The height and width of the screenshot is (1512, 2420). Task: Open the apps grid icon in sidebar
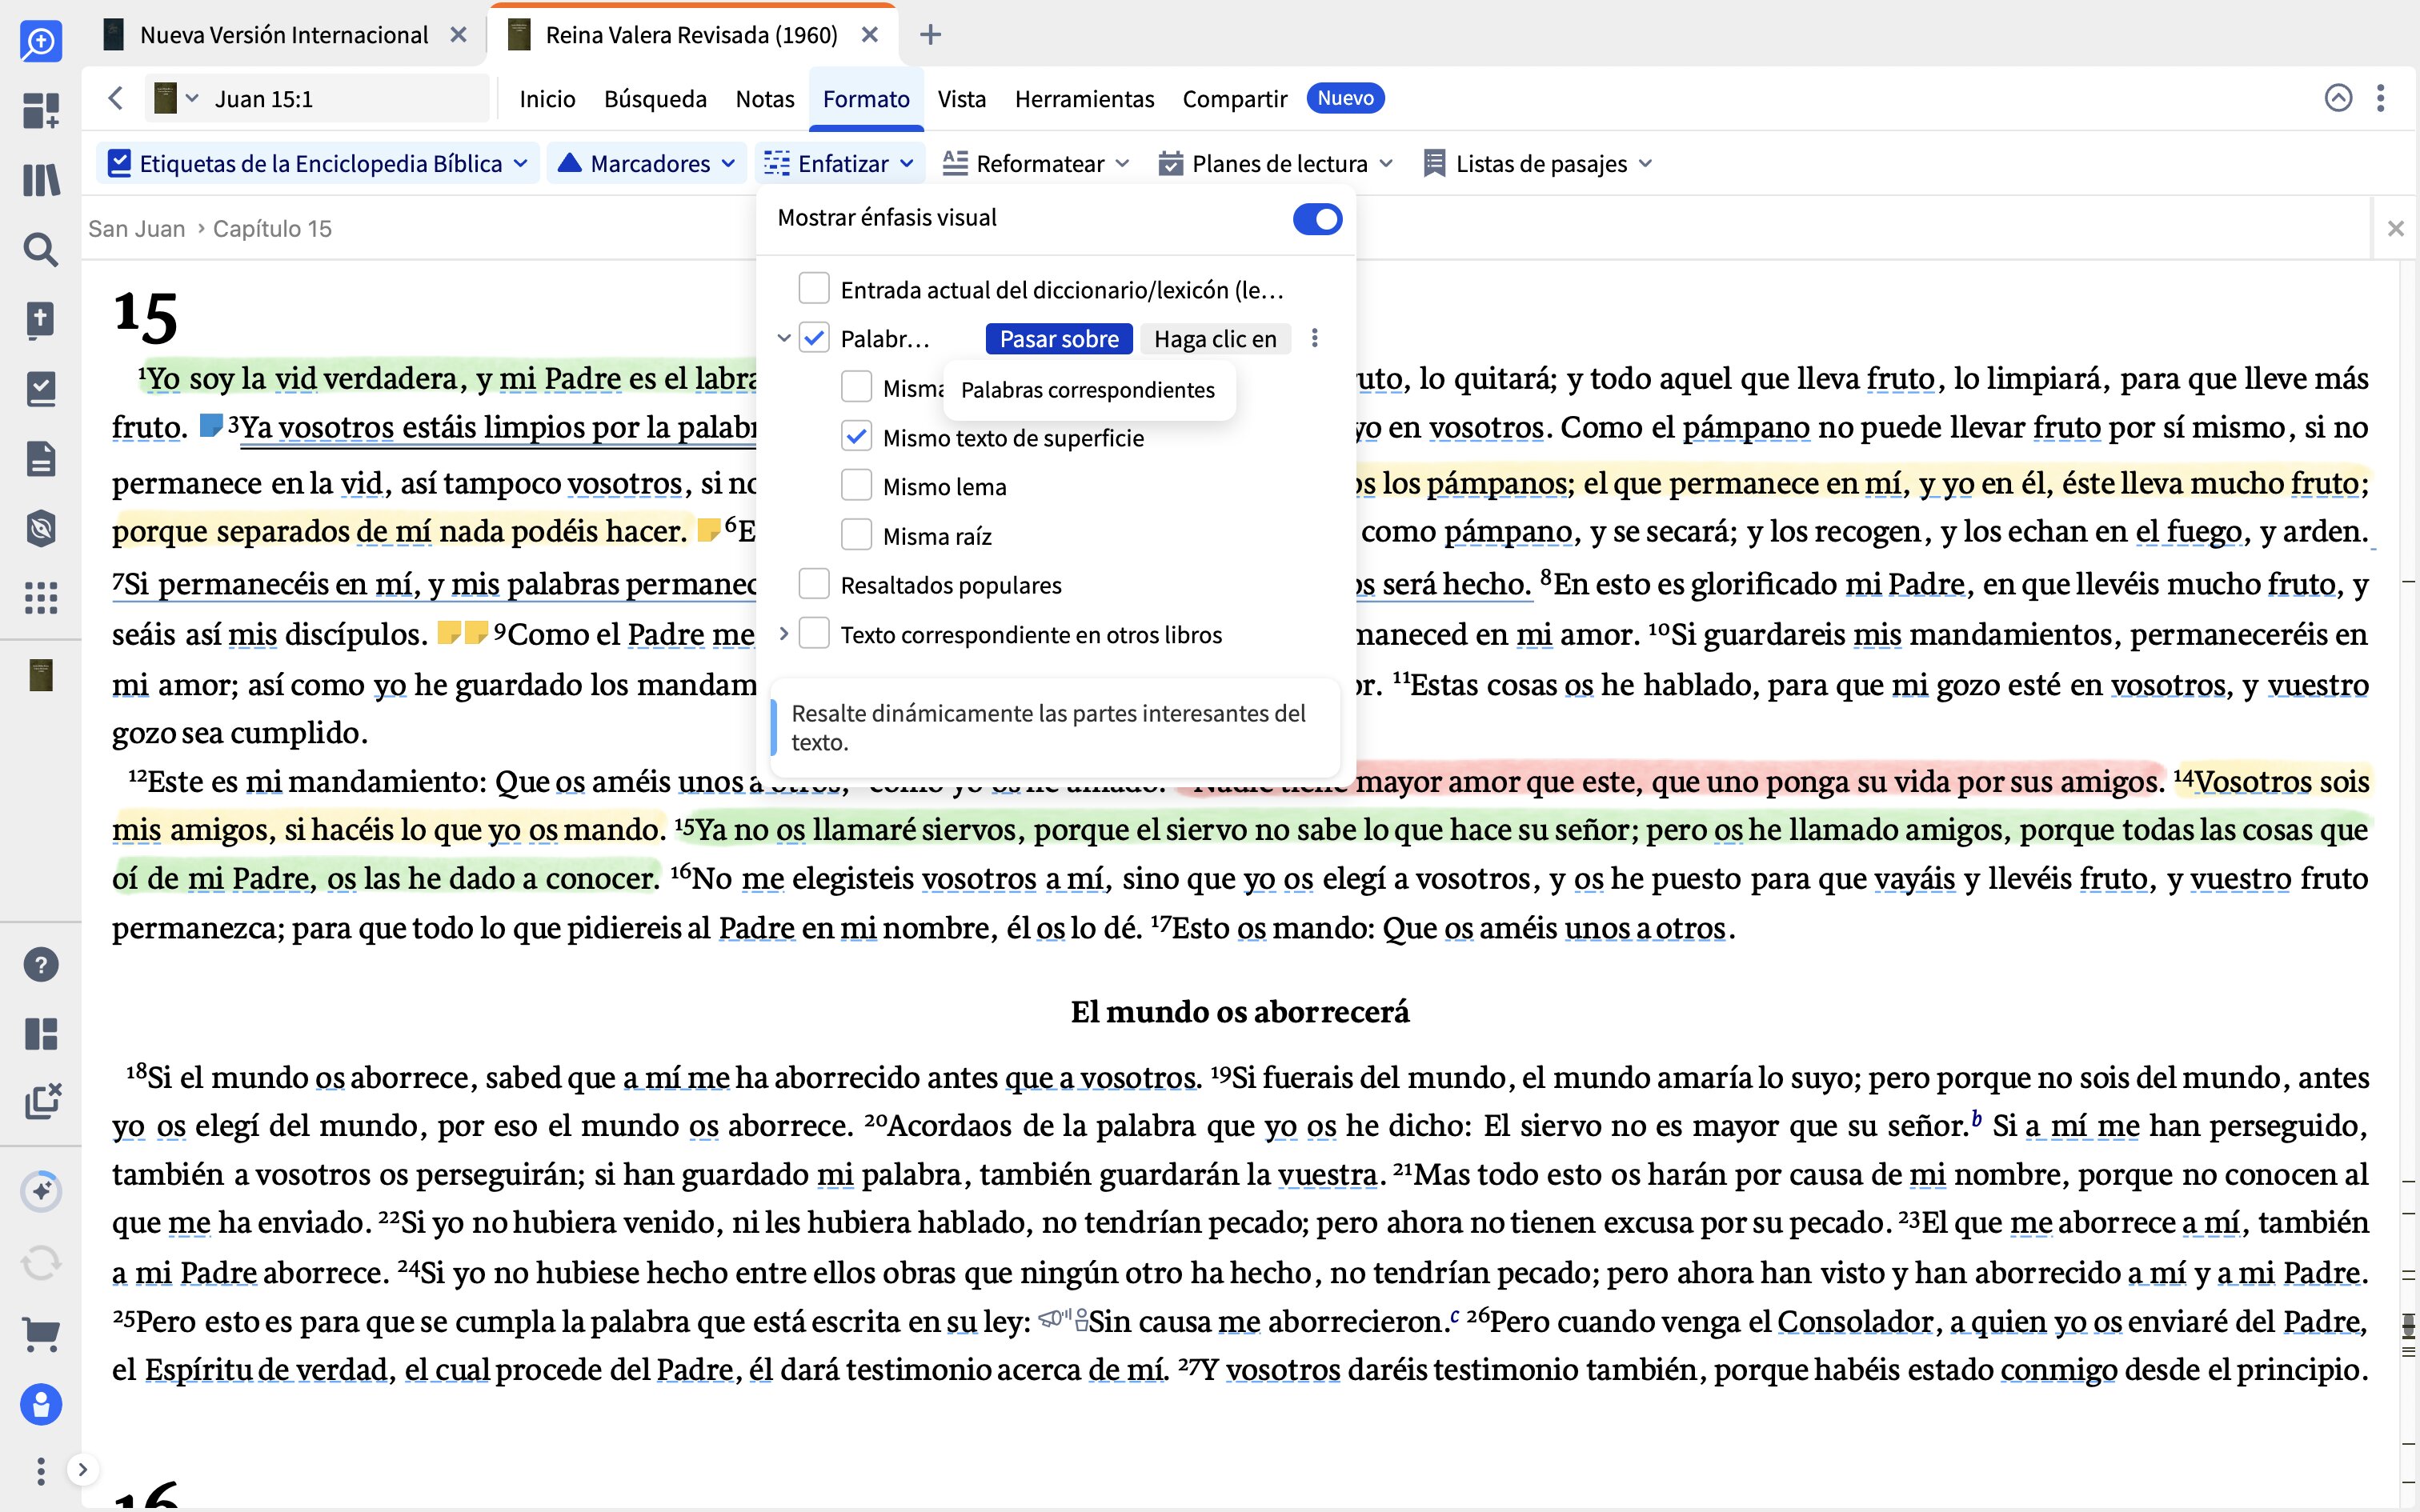tap(41, 598)
